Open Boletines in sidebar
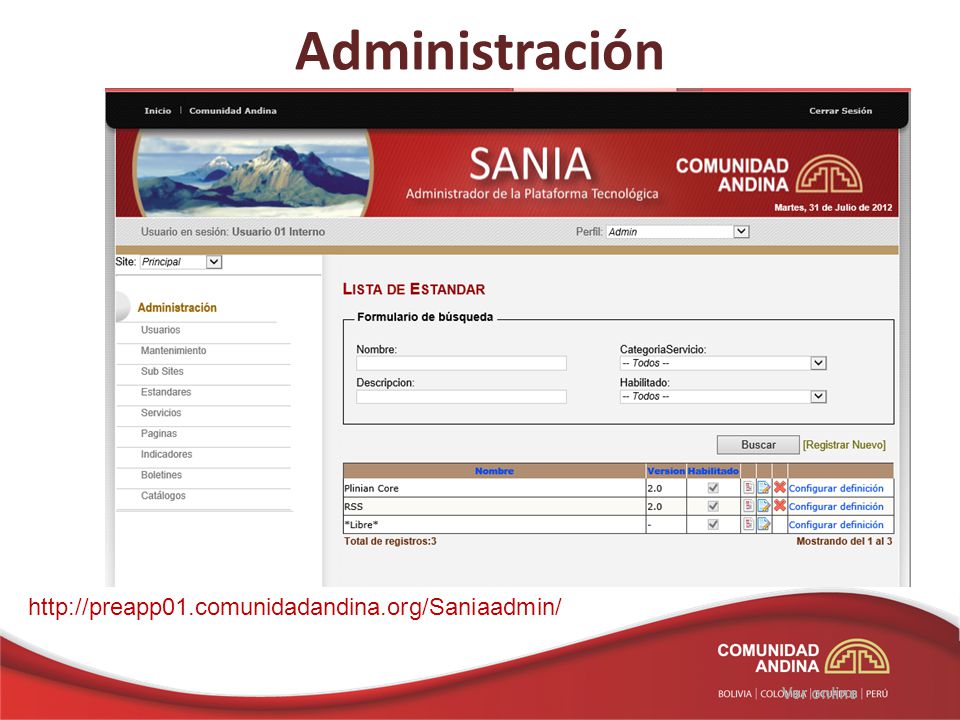Screen dimensions: 960x720 point(161,475)
